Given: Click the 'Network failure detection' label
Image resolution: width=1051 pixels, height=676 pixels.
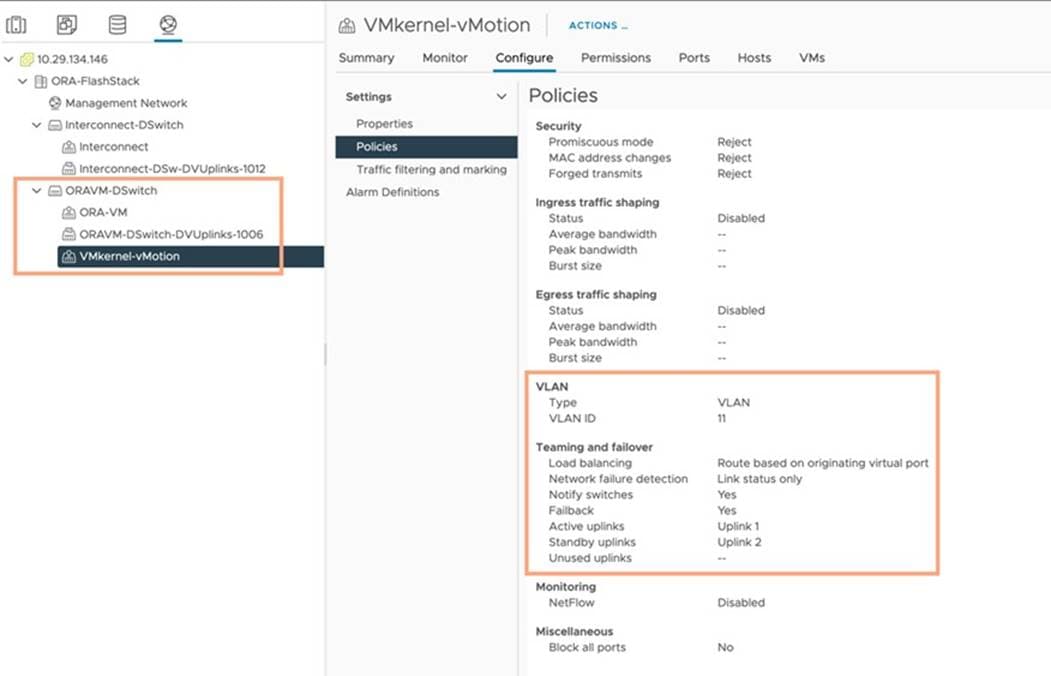Looking at the screenshot, I should [x=618, y=479].
